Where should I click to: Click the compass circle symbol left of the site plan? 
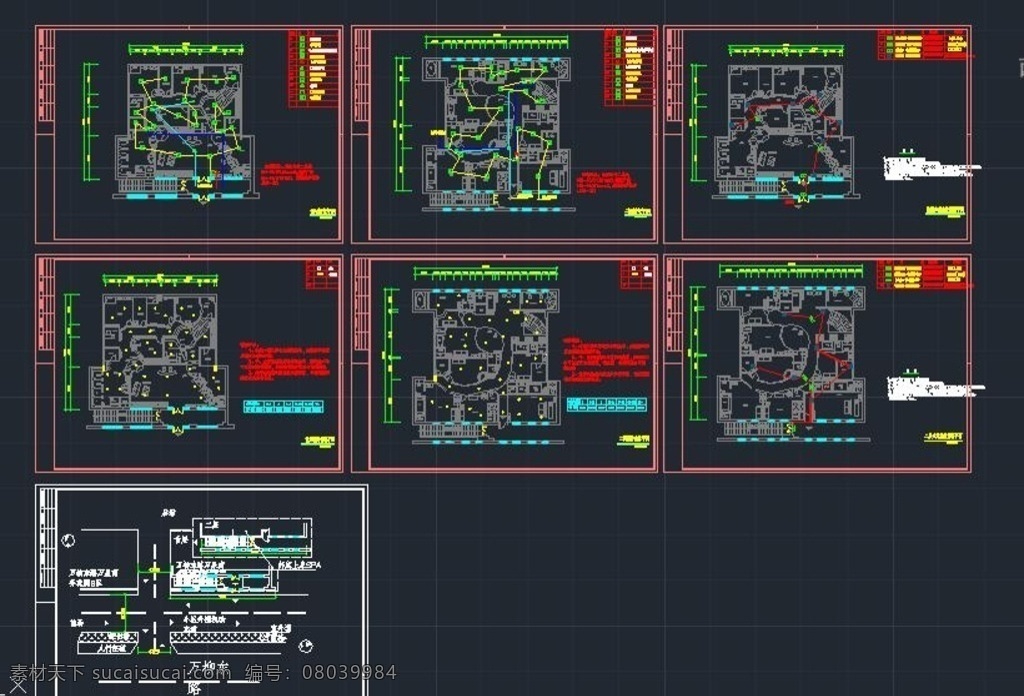click(x=68, y=541)
